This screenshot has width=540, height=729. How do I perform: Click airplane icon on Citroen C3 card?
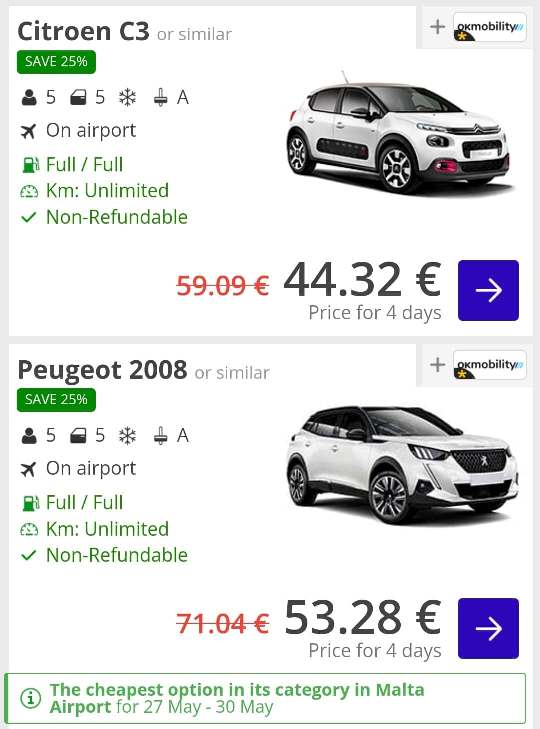tap(28, 131)
